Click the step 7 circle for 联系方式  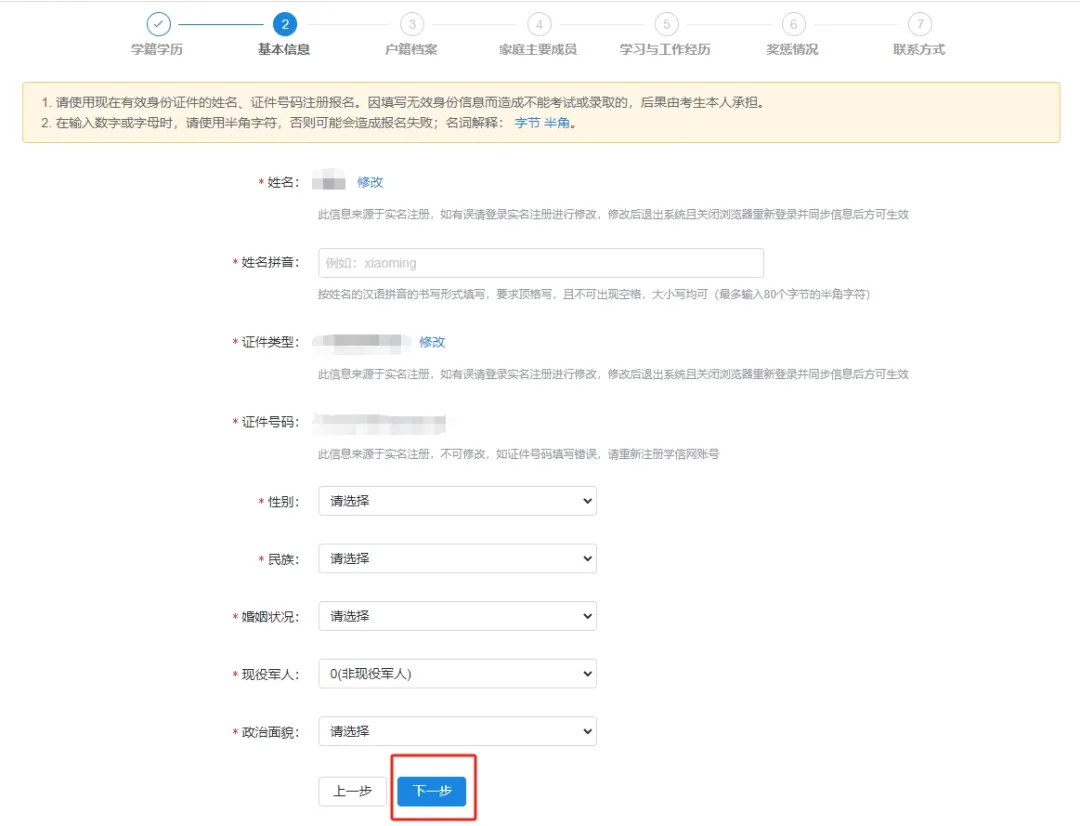920,24
